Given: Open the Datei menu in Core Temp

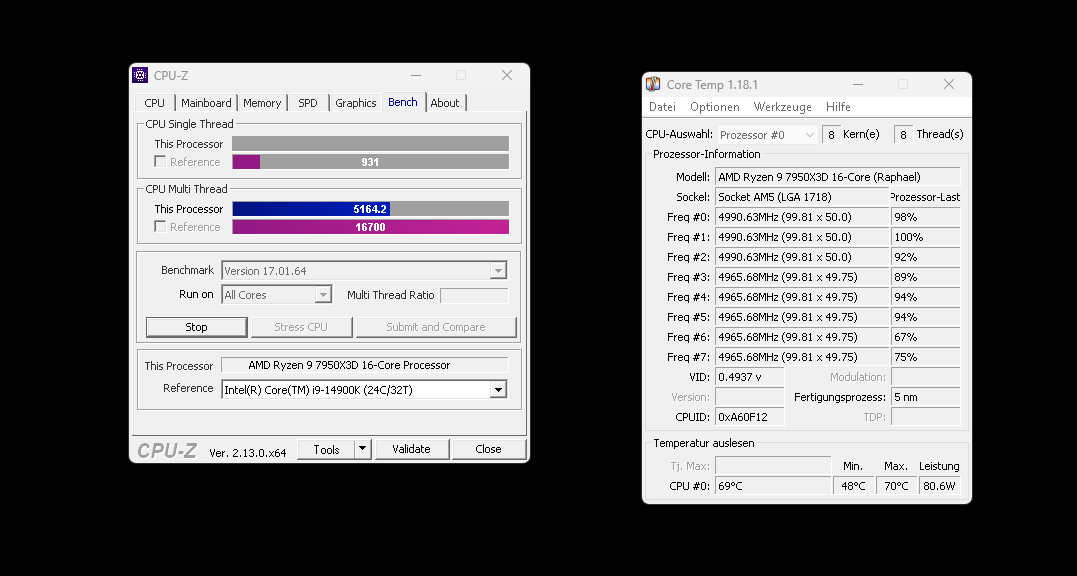Looking at the screenshot, I should click(662, 107).
